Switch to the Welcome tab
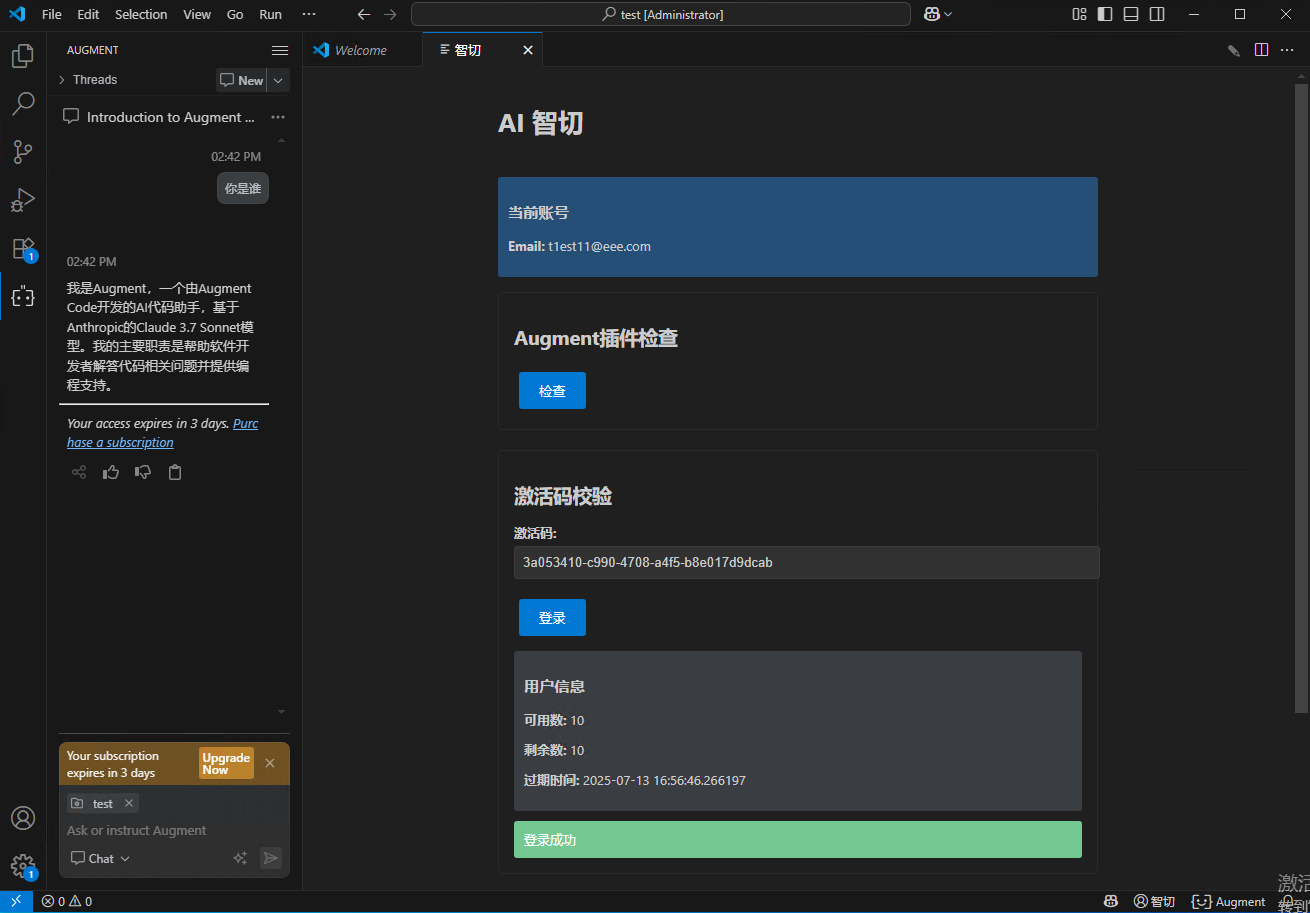The width and height of the screenshot is (1310, 913). pos(361,50)
